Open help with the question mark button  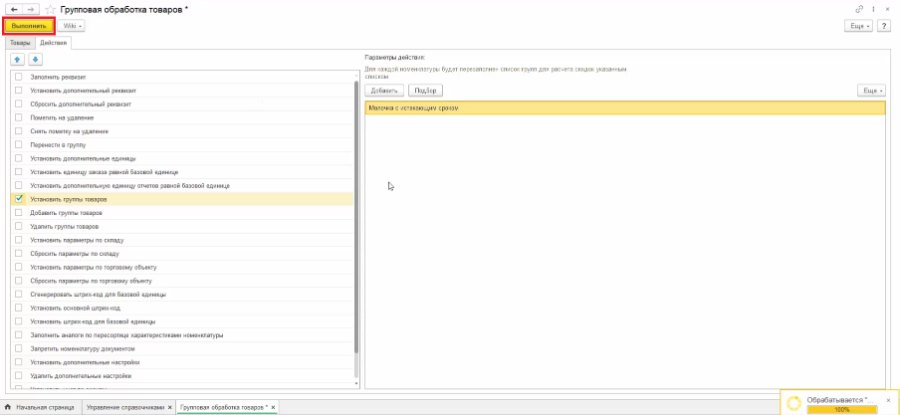[x=885, y=26]
